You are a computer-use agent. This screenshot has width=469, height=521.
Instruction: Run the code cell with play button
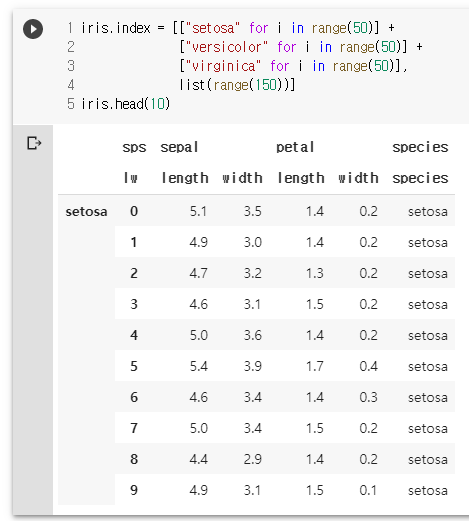pos(33,29)
